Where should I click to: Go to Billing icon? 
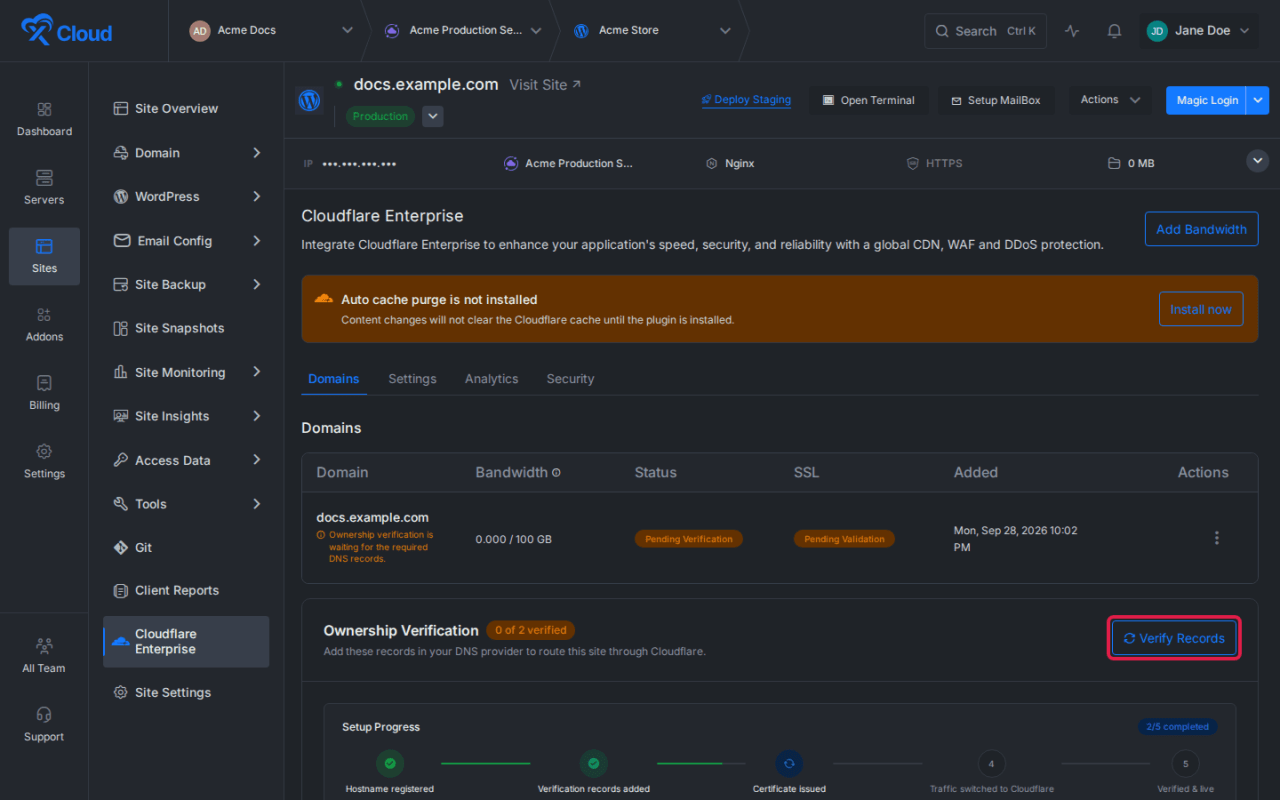coord(44,383)
